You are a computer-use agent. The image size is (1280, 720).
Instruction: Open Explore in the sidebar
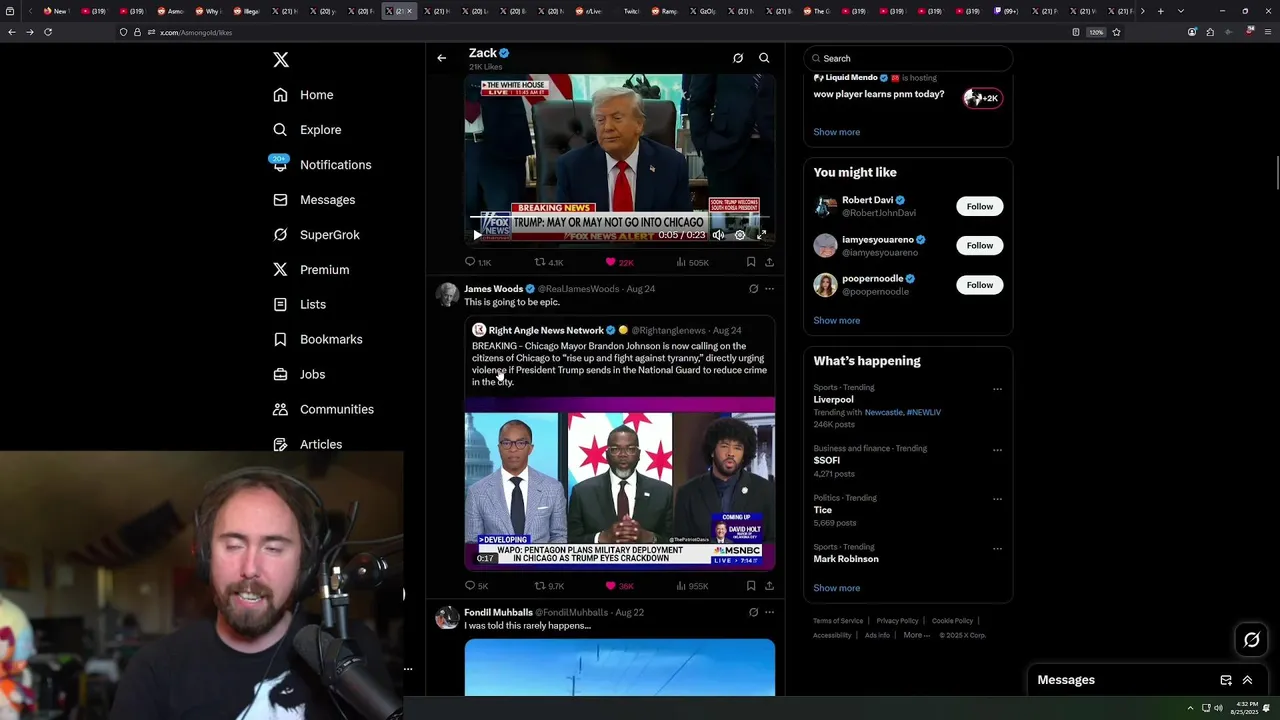click(x=307, y=130)
